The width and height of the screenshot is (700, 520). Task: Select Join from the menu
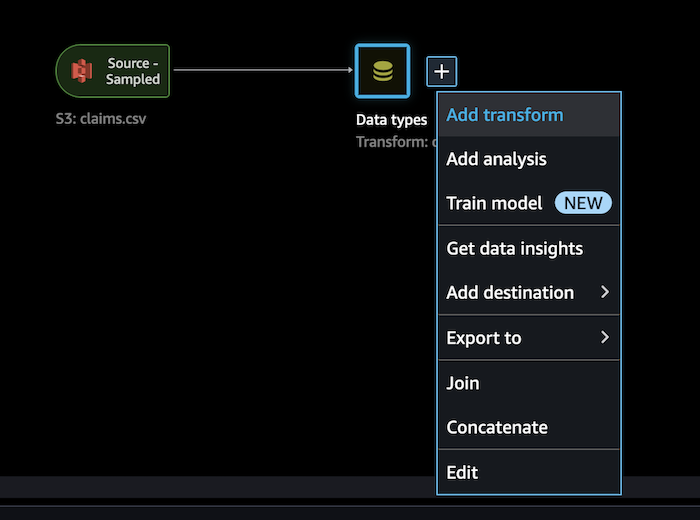(x=529, y=383)
